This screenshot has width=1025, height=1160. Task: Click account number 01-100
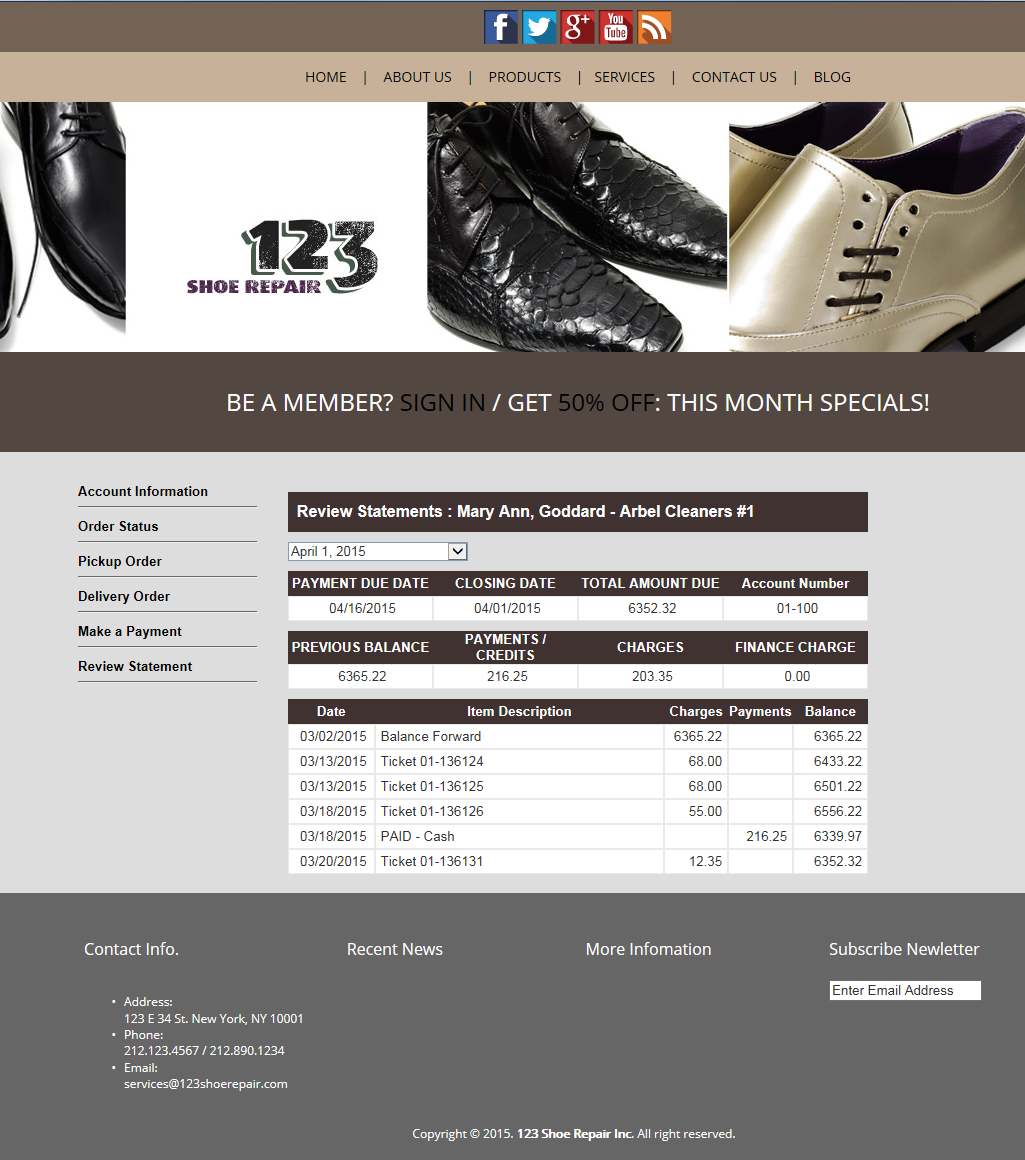pos(797,608)
